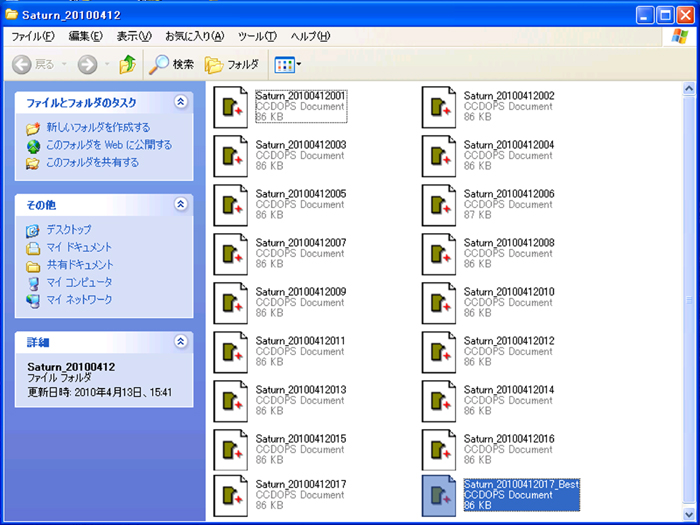Click the scrollbar up arrow
Image resolution: width=700 pixels, height=525 pixels.
(689, 88)
